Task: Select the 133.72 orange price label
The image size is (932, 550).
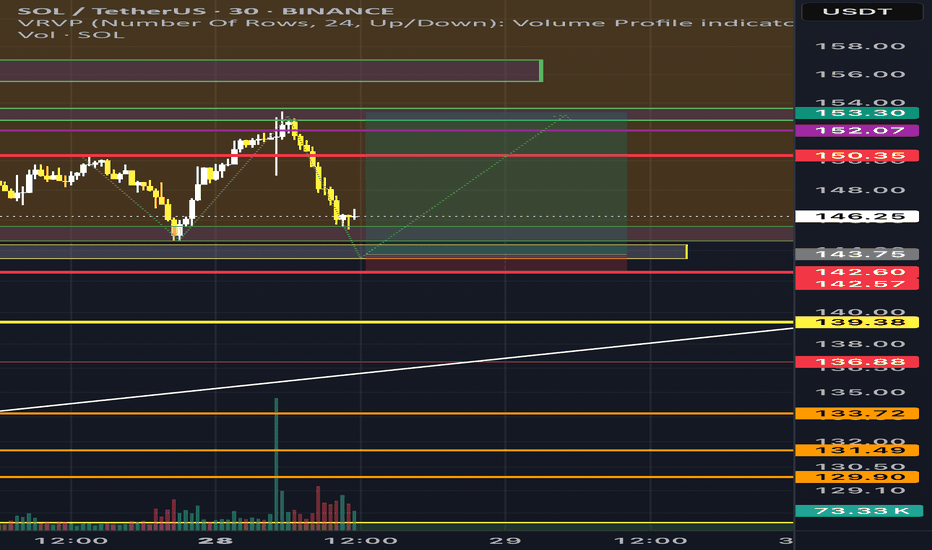Action: pyautogui.click(x=857, y=413)
